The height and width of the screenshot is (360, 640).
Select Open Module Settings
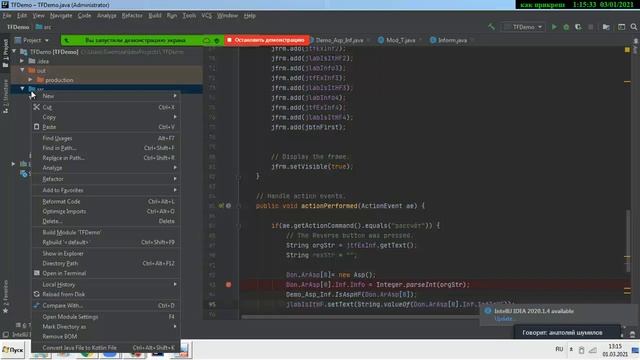(106, 317)
